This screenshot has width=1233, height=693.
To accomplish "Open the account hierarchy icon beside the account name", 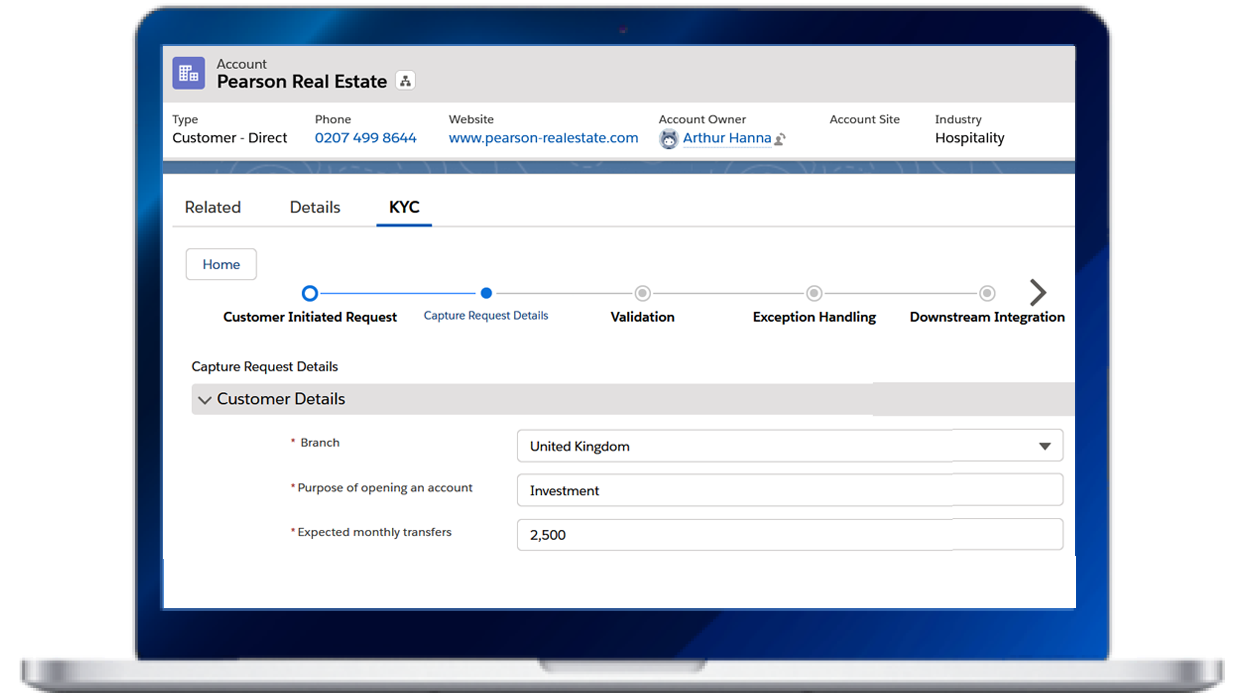I will [405, 80].
